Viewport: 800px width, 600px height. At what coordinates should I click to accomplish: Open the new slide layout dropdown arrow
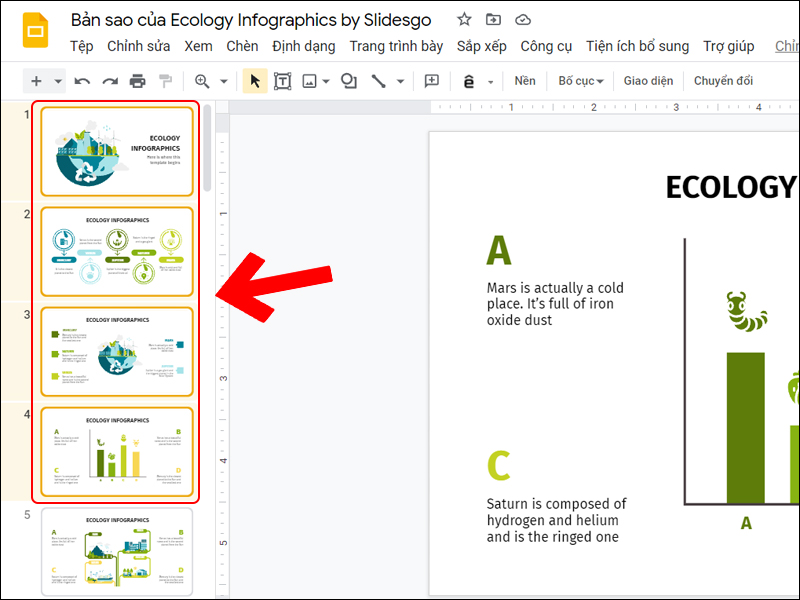[x=59, y=81]
